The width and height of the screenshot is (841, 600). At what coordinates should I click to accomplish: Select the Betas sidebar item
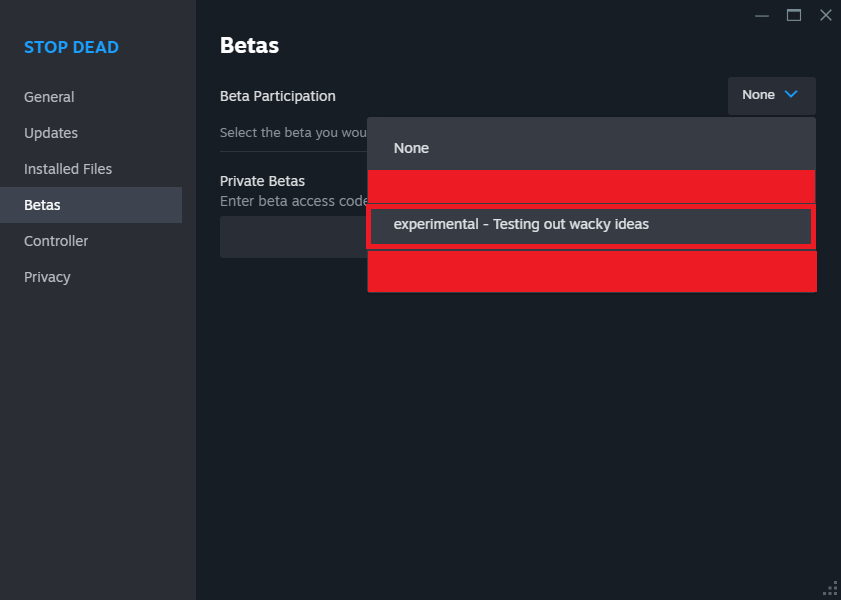click(42, 205)
